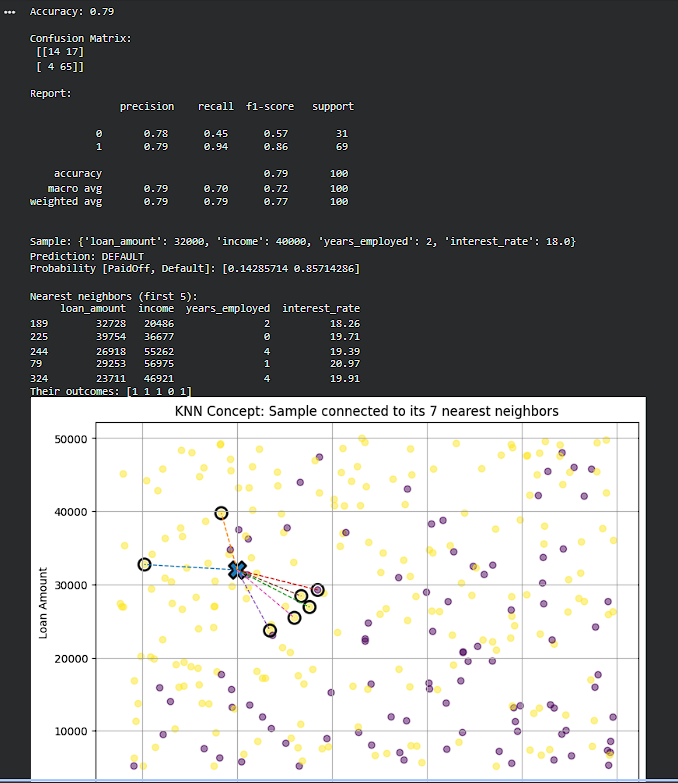The height and width of the screenshot is (783, 678).
Task: Click the KNN Concept chart title
Action: tap(366, 411)
